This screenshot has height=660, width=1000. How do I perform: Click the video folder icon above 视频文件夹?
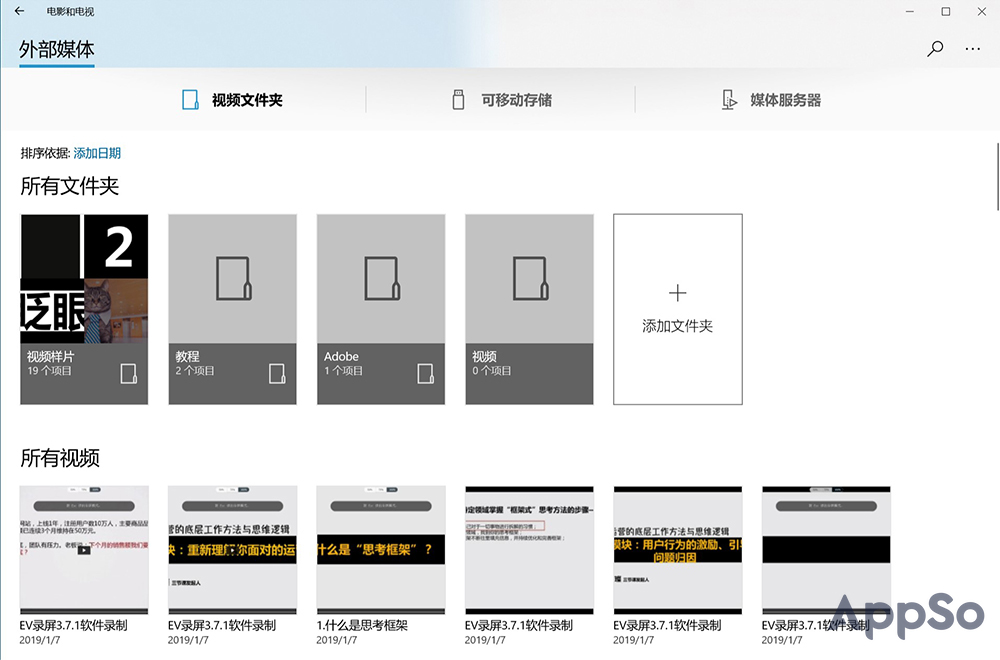pos(190,98)
